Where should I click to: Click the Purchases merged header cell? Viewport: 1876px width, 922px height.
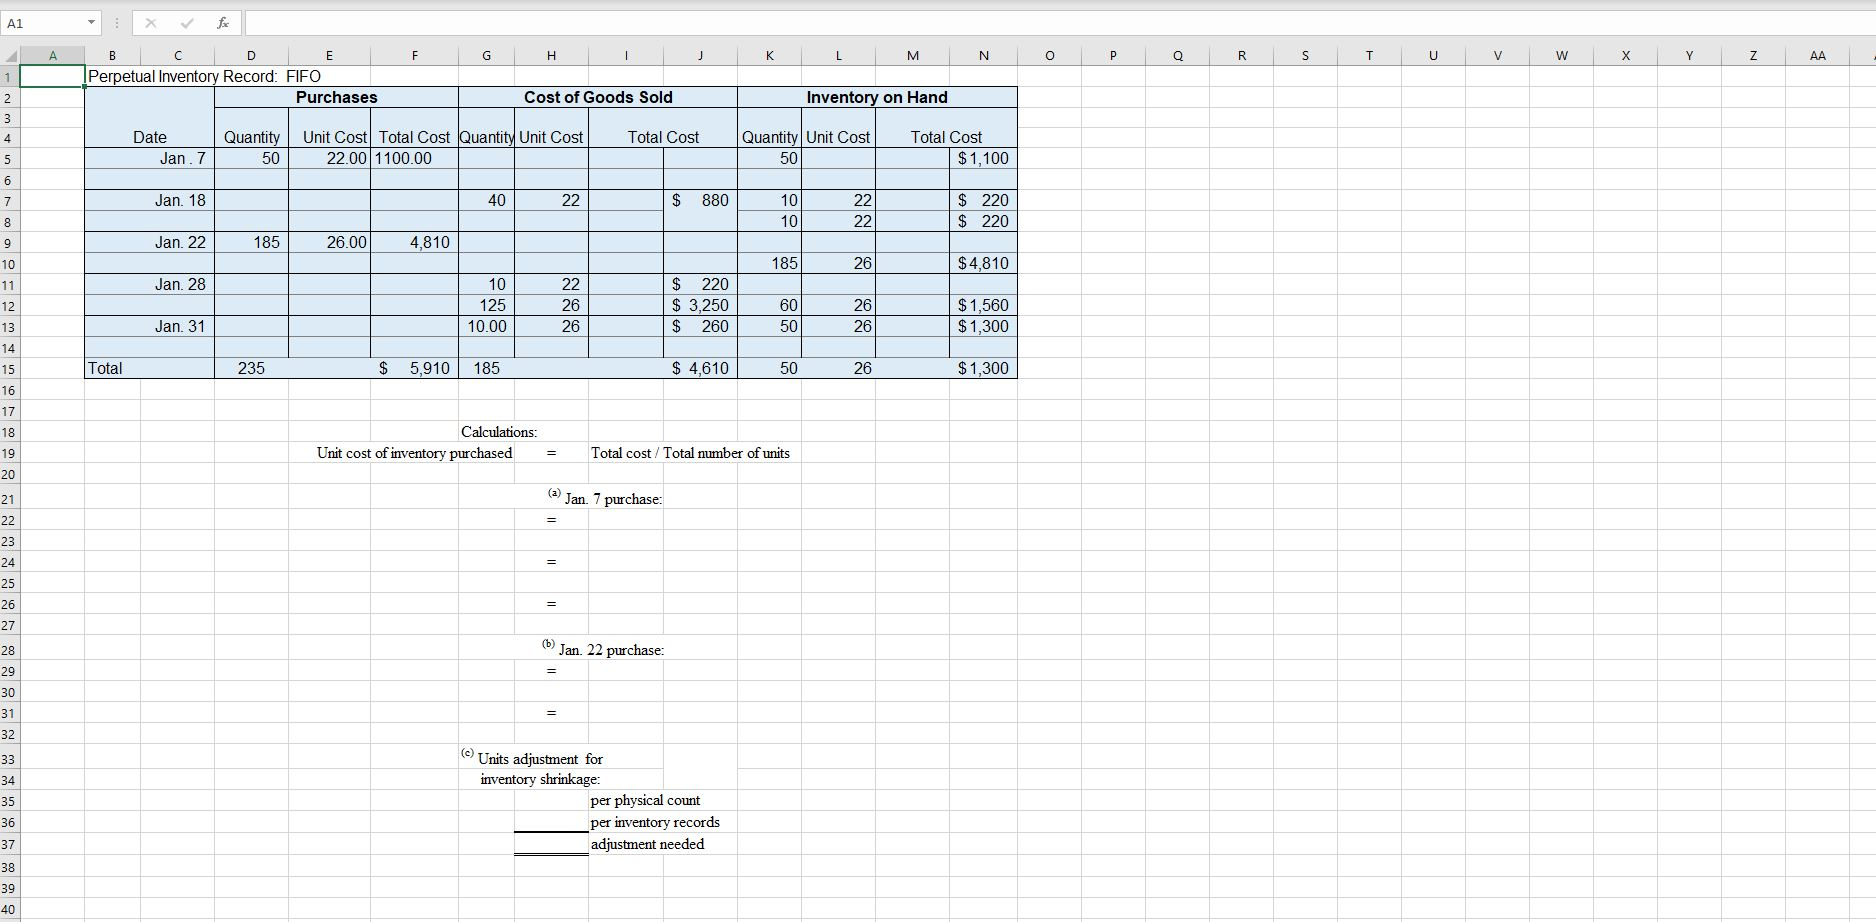336,97
